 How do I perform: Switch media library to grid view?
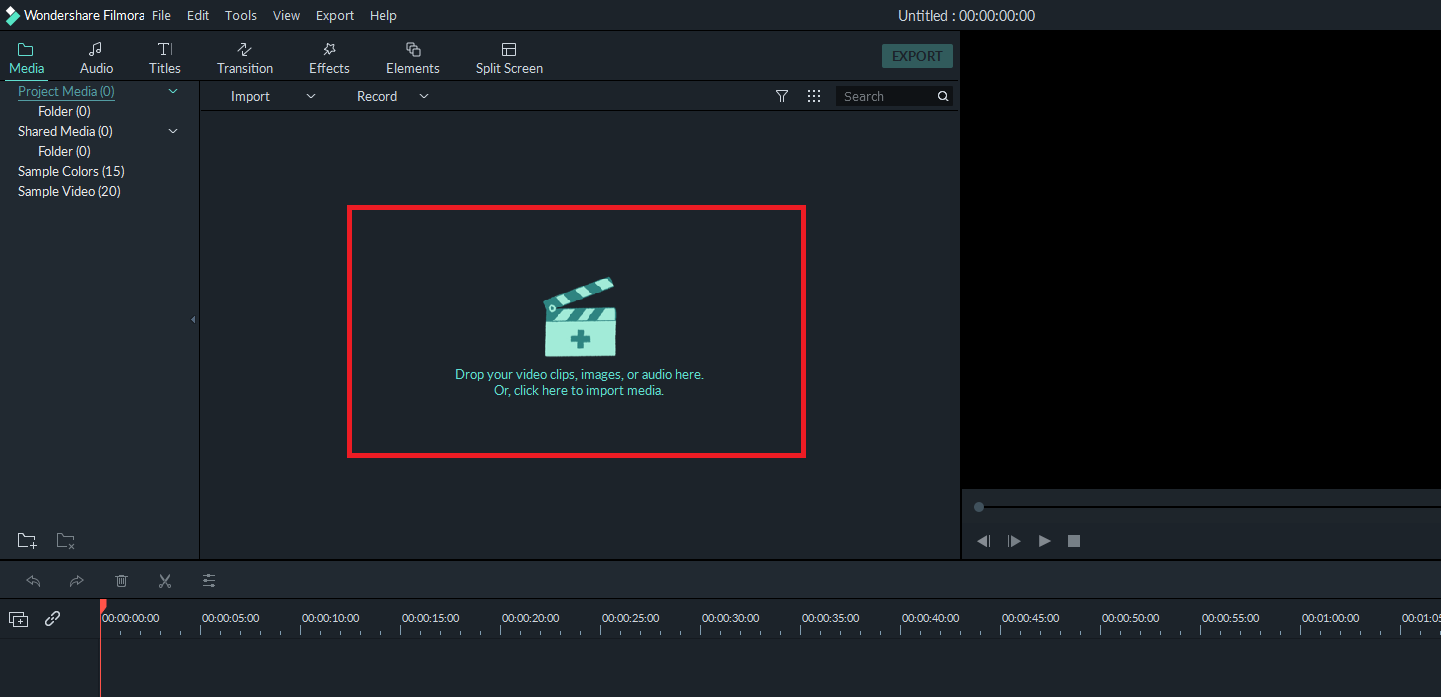point(814,95)
